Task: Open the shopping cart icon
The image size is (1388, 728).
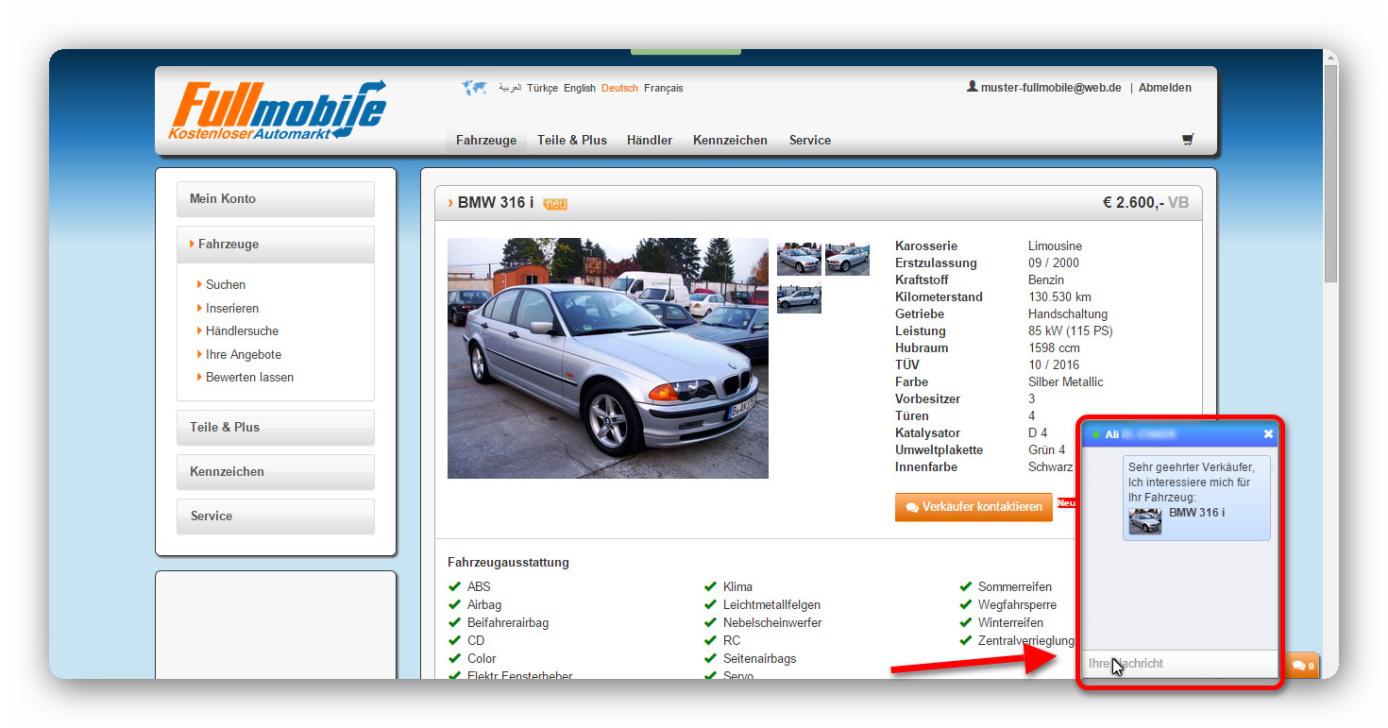Action: (1187, 140)
